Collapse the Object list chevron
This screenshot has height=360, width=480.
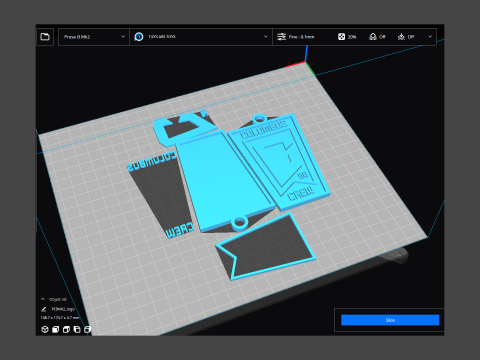[43, 299]
